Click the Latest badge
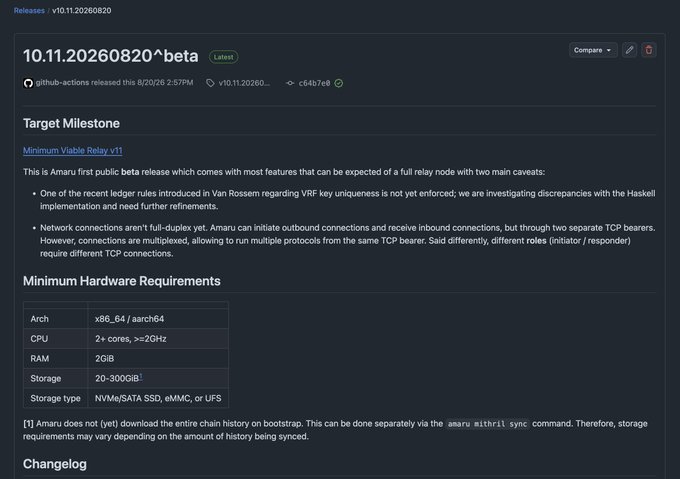The height and width of the screenshot is (479, 680). pos(223,57)
